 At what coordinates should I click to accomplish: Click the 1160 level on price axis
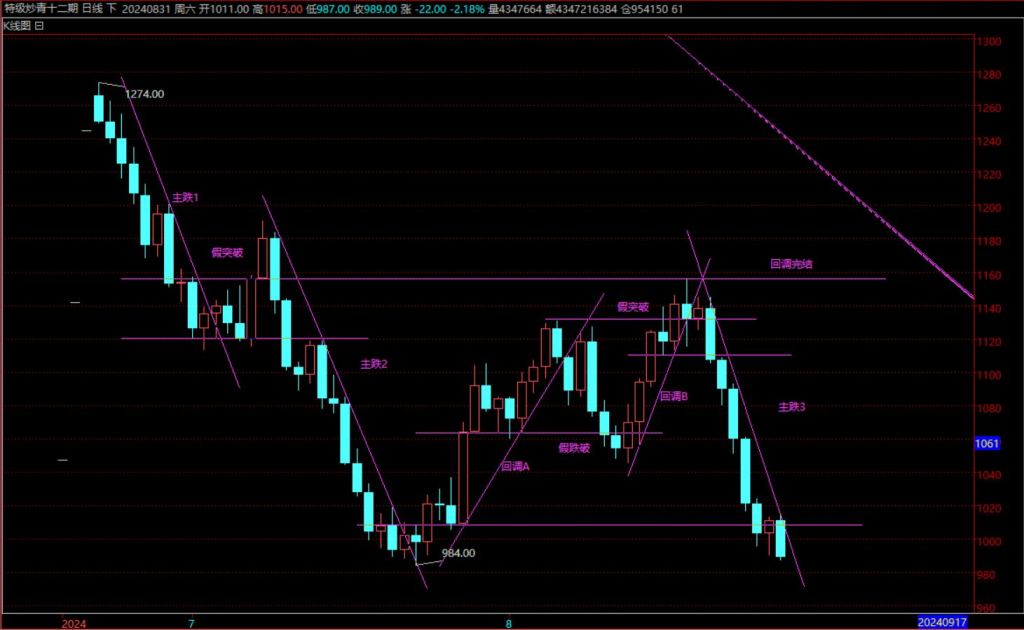(x=989, y=275)
